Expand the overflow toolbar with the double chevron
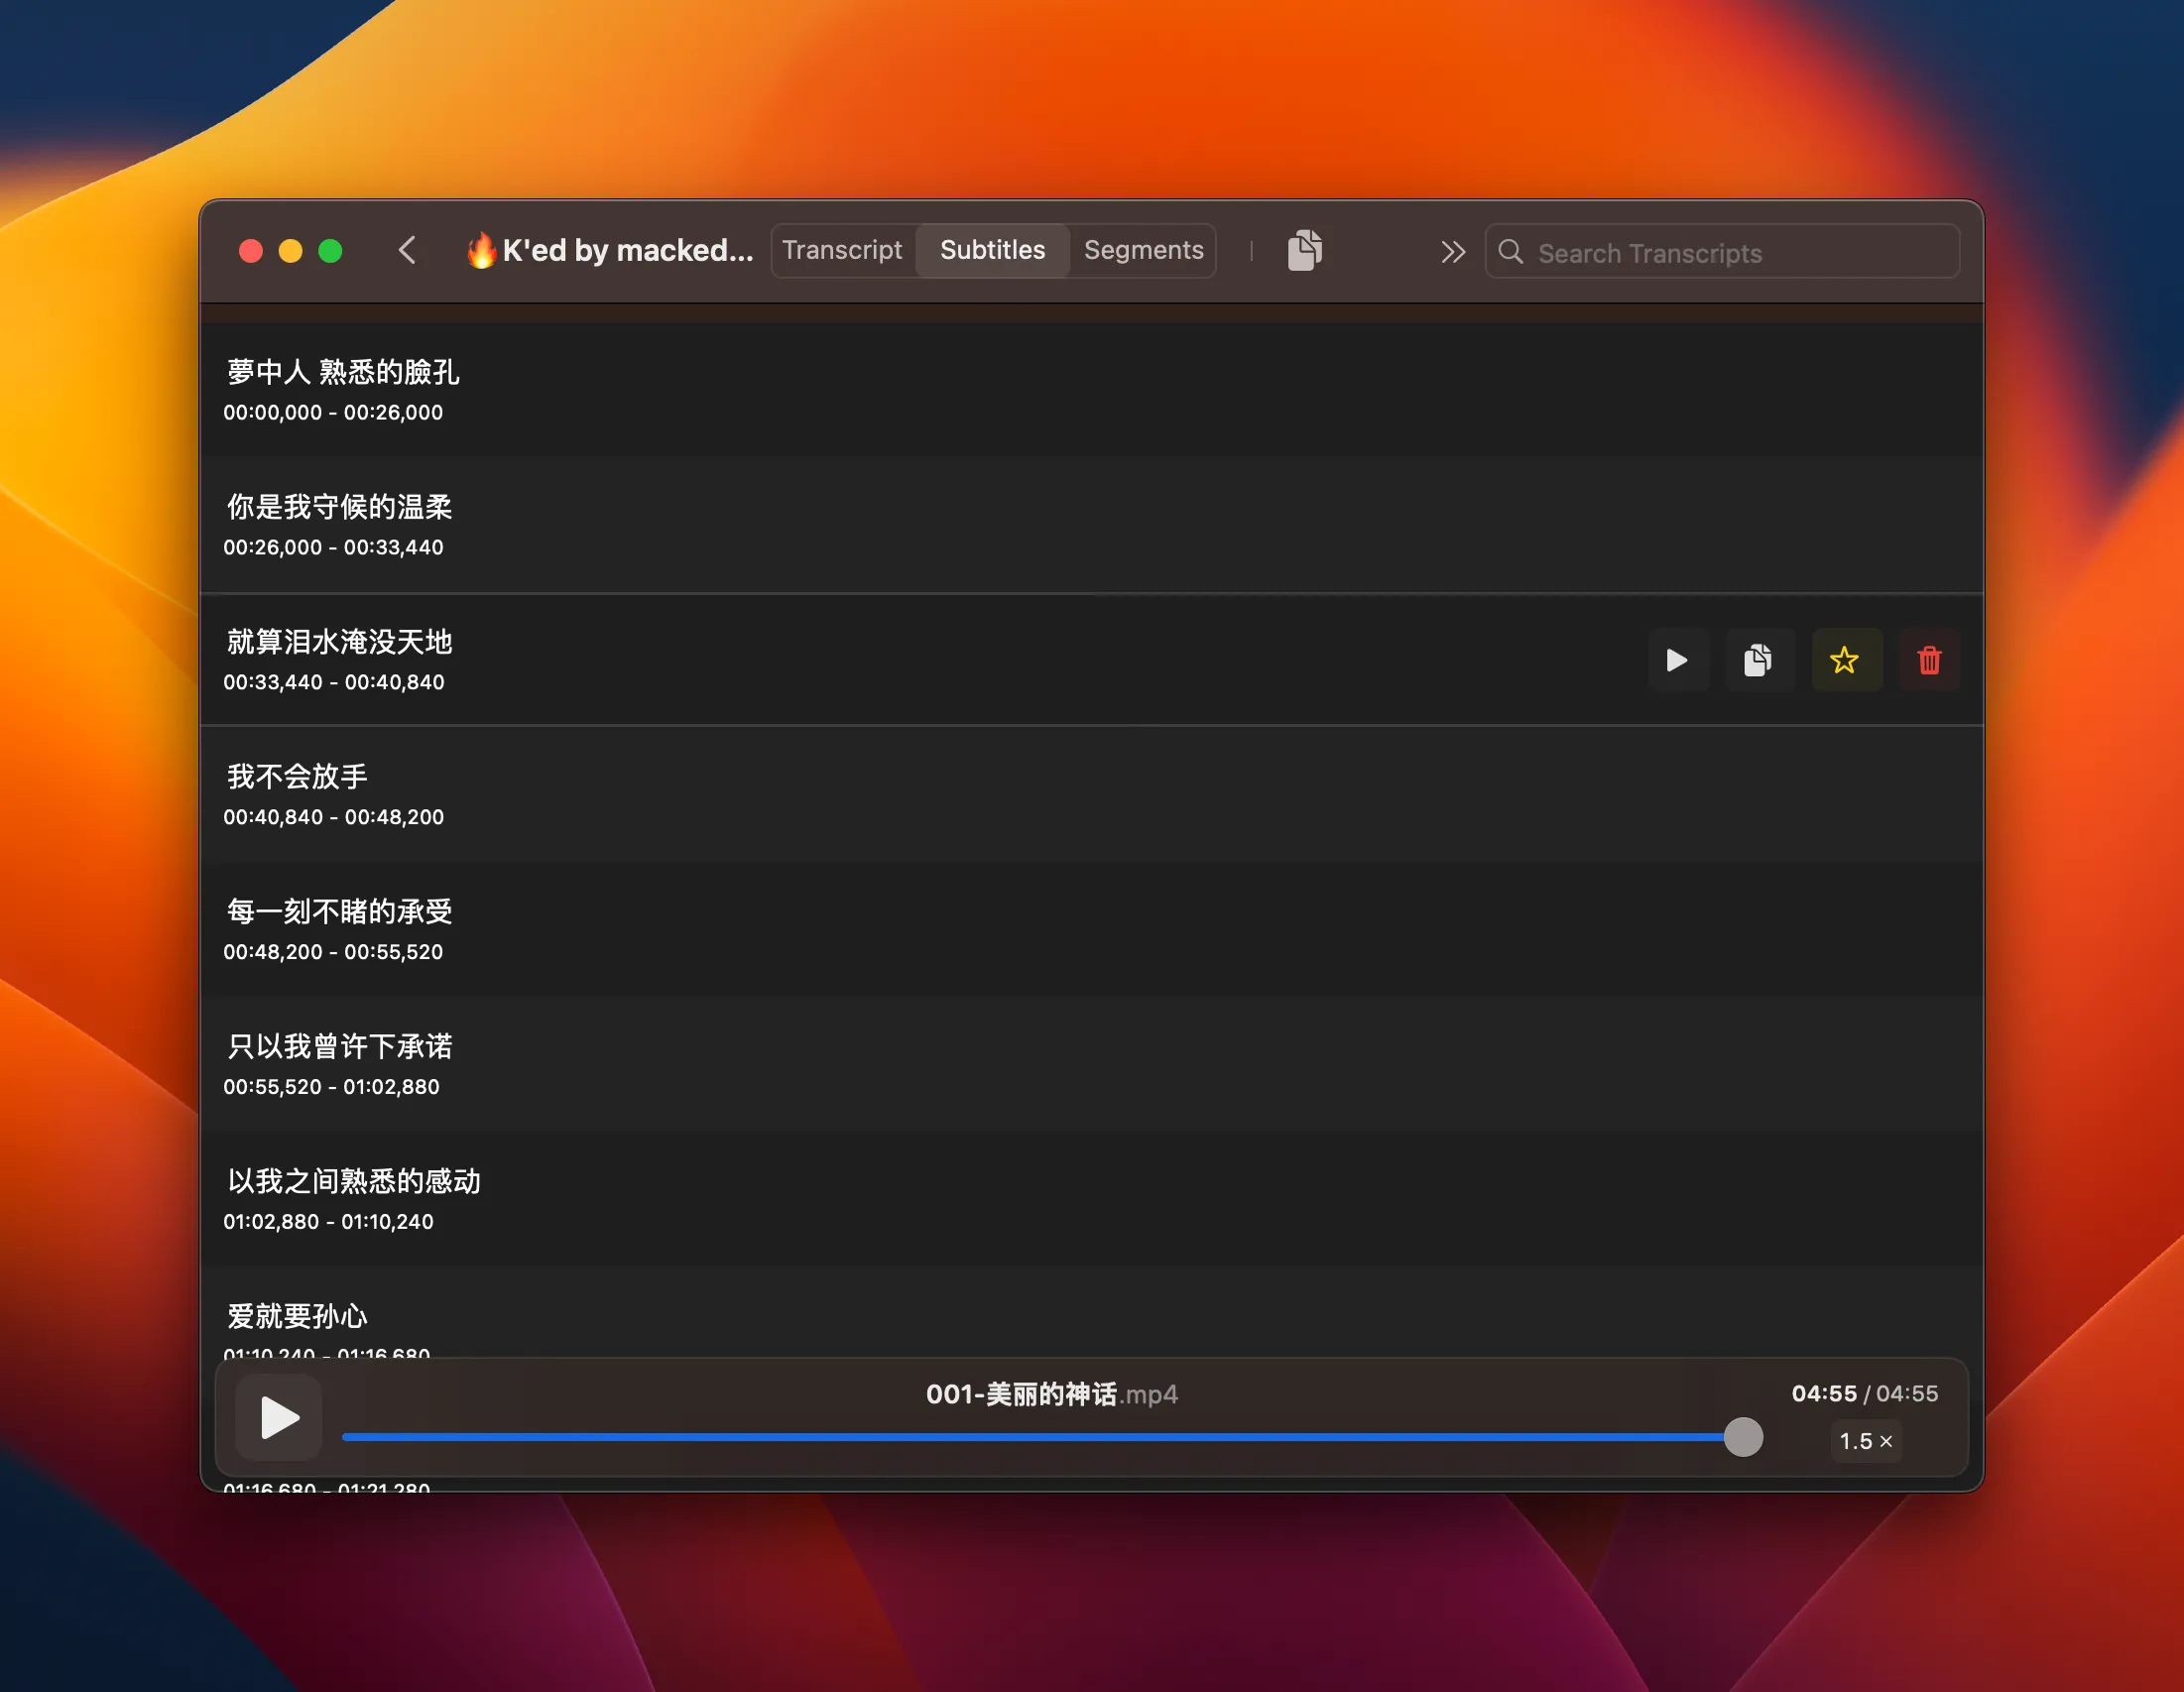The image size is (2184, 1692). pos(1453,251)
